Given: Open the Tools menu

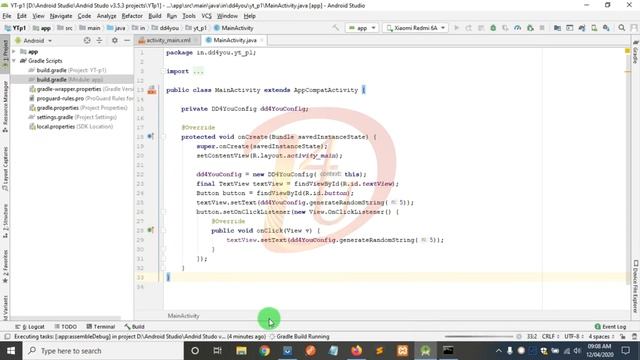Looking at the screenshot, I should coord(189,16).
